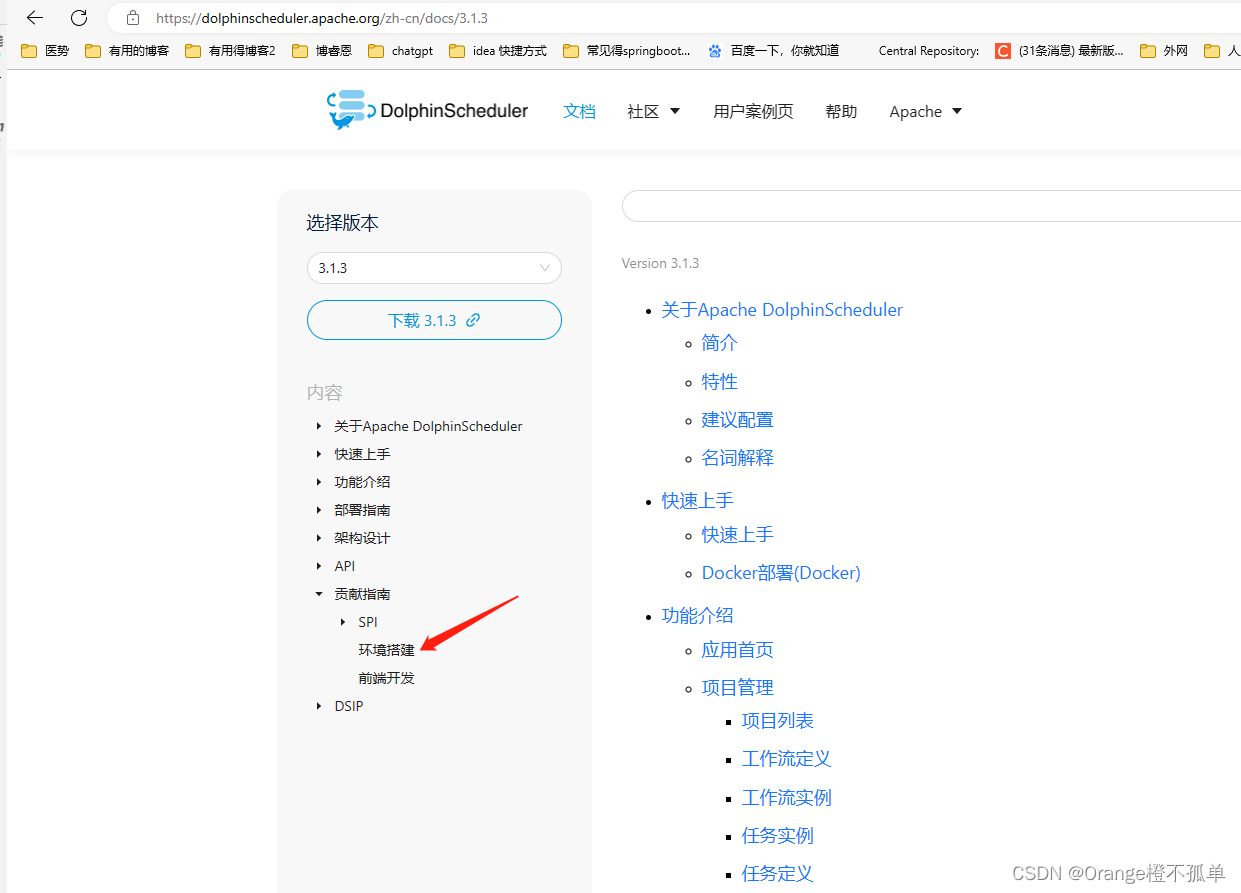Go back with the browser back arrow

click(35, 18)
